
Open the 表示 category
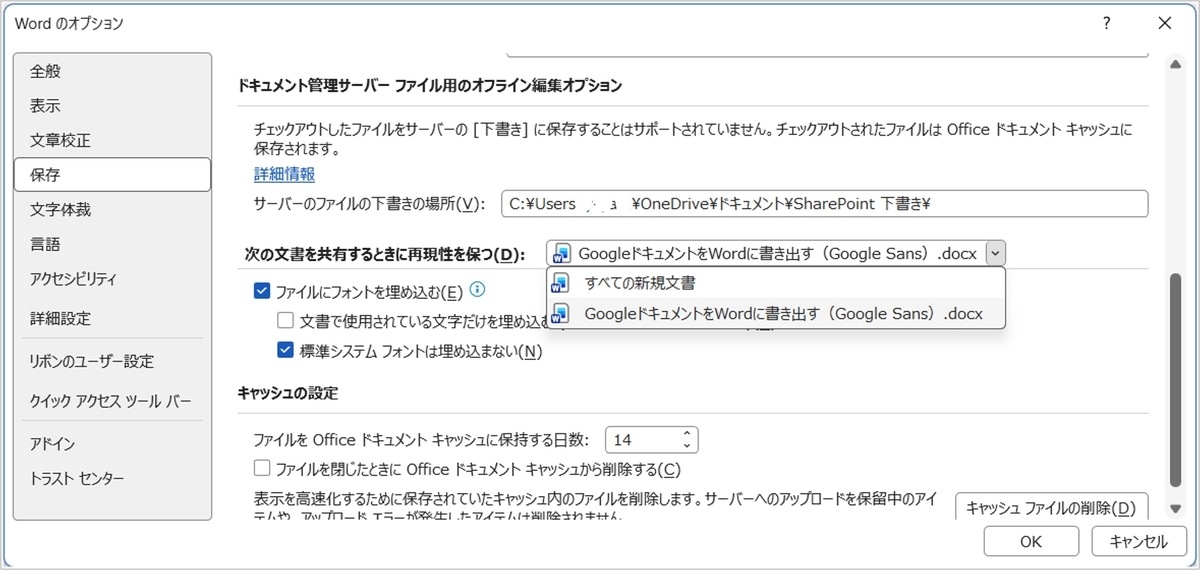(x=112, y=105)
